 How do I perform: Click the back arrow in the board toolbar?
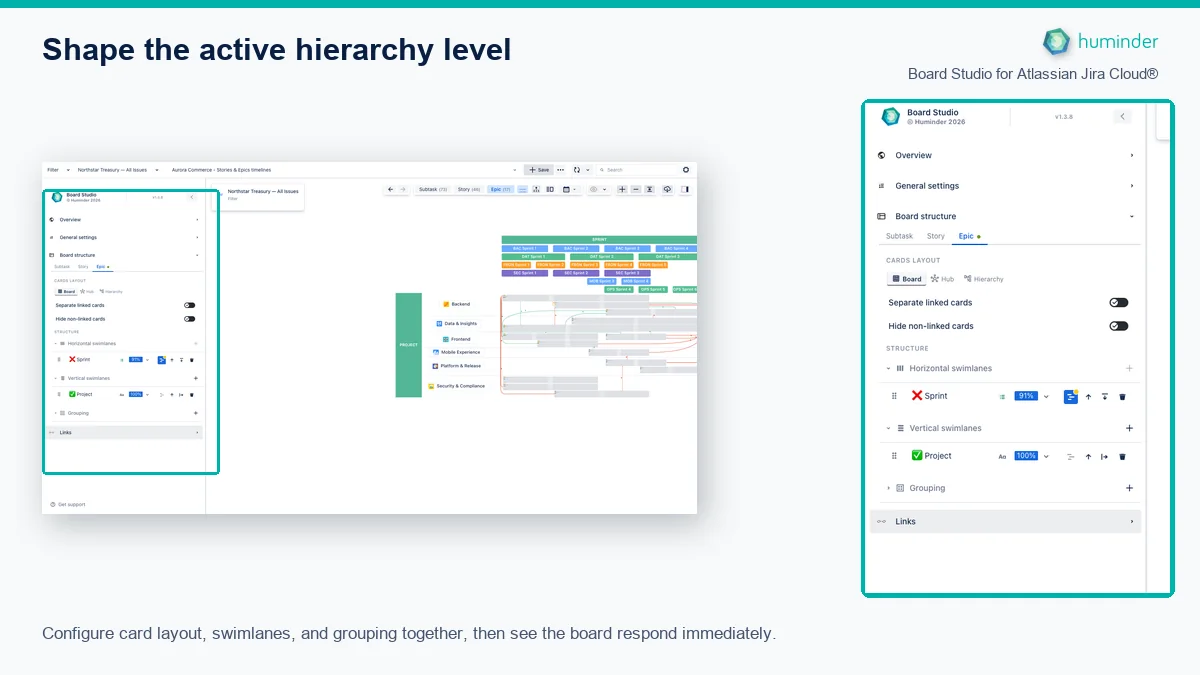(390, 189)
